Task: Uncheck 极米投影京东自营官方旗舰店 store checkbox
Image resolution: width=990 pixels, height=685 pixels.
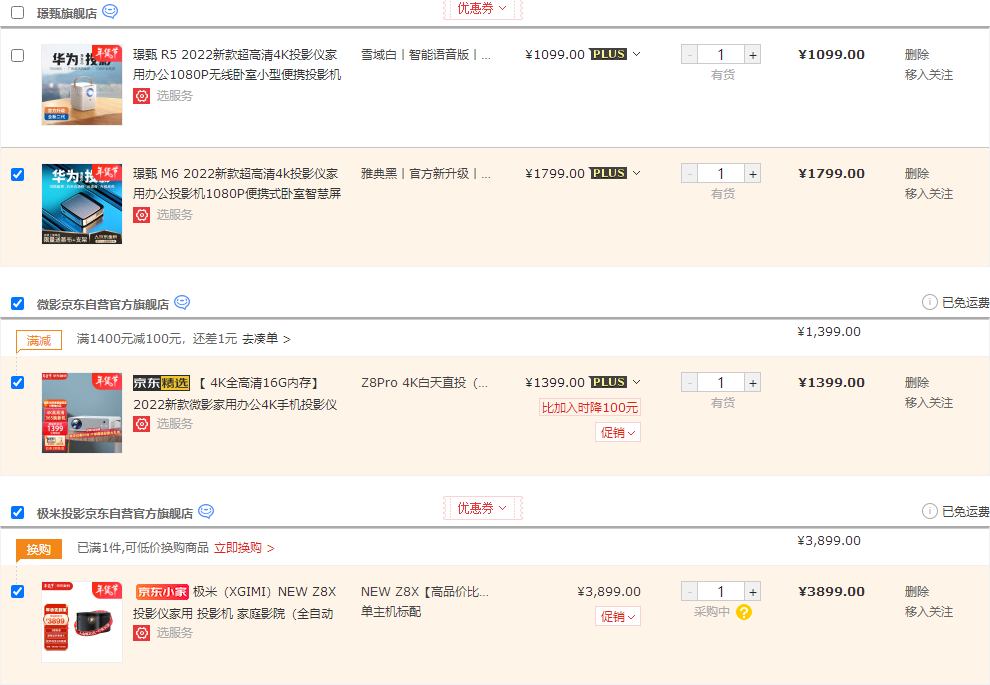Action: tap(18, 513)
